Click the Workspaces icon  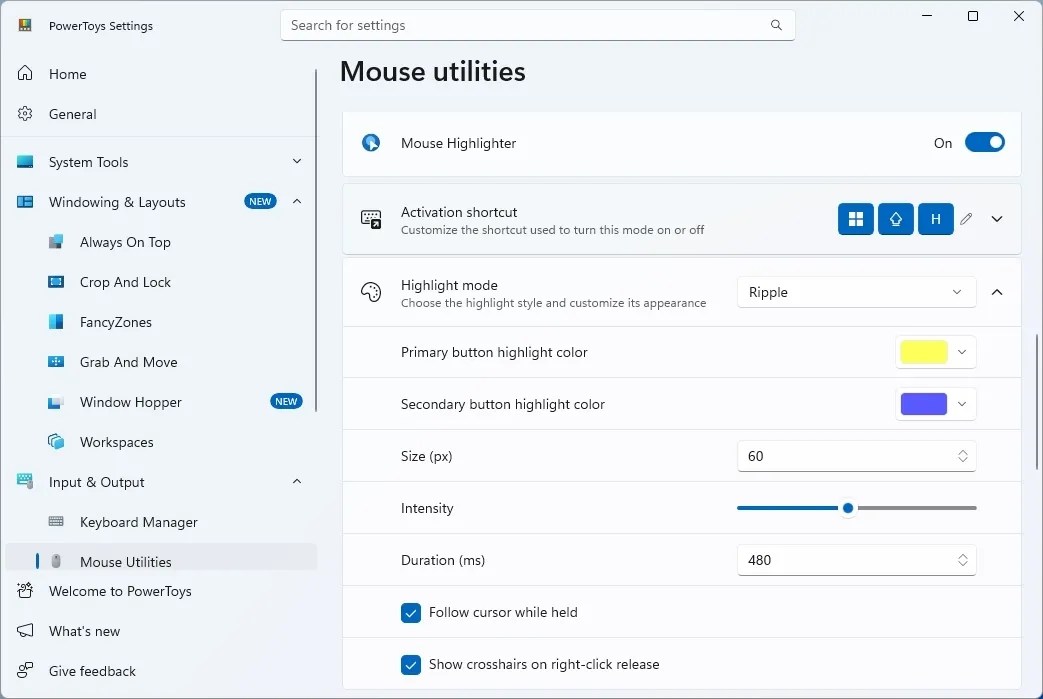pos(56,442)
